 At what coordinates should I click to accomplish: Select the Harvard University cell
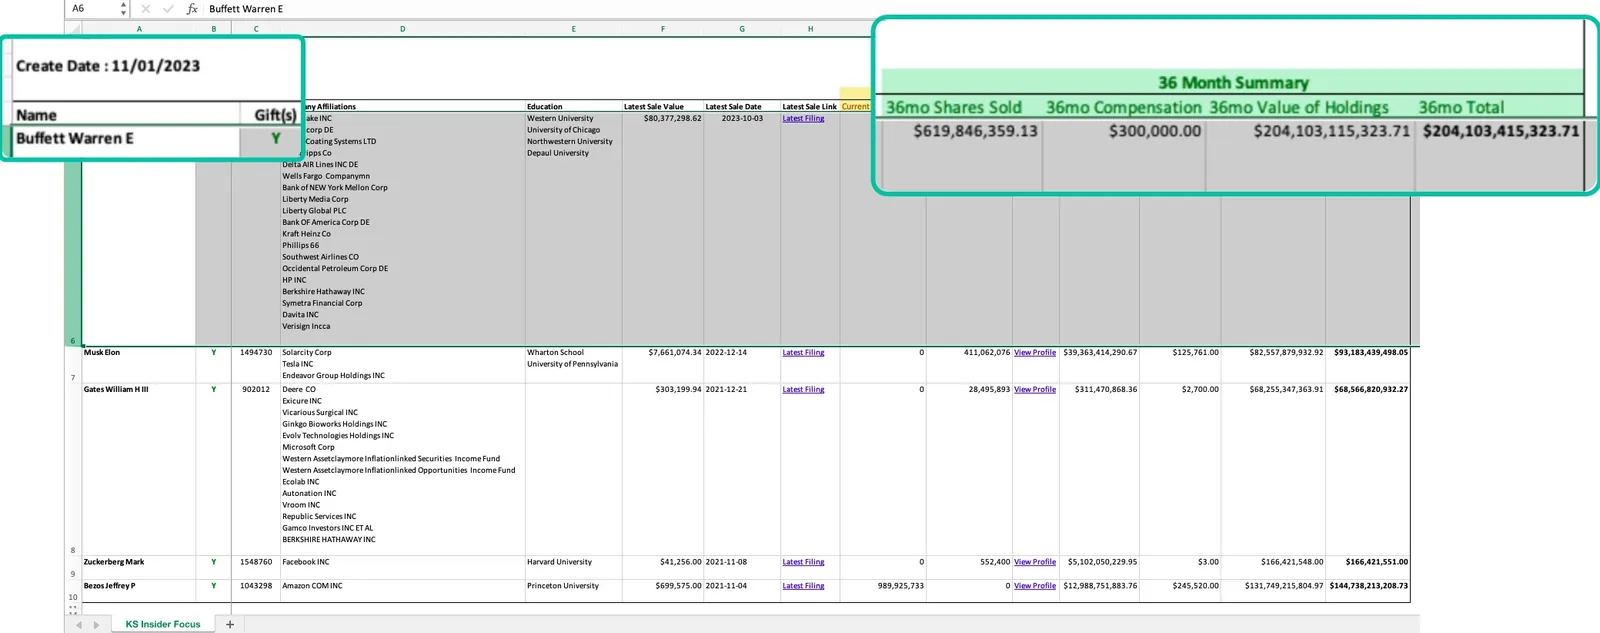pyautogui.click(x=573, y=567)
